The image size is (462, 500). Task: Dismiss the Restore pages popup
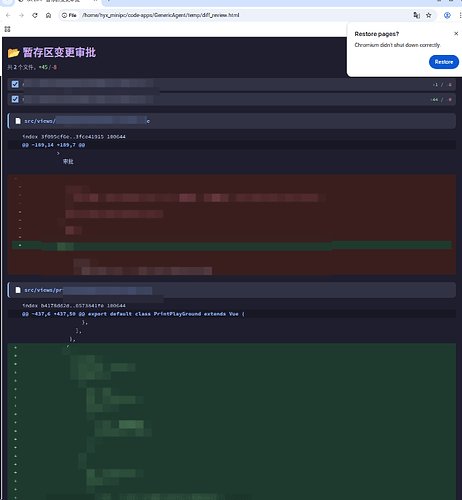pyautogui.click(x=456, y=34)
